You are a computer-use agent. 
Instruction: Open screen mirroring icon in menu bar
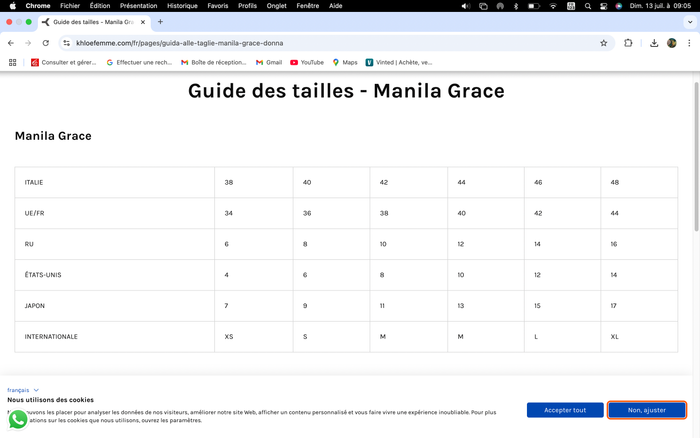click(x=483, y=6)
